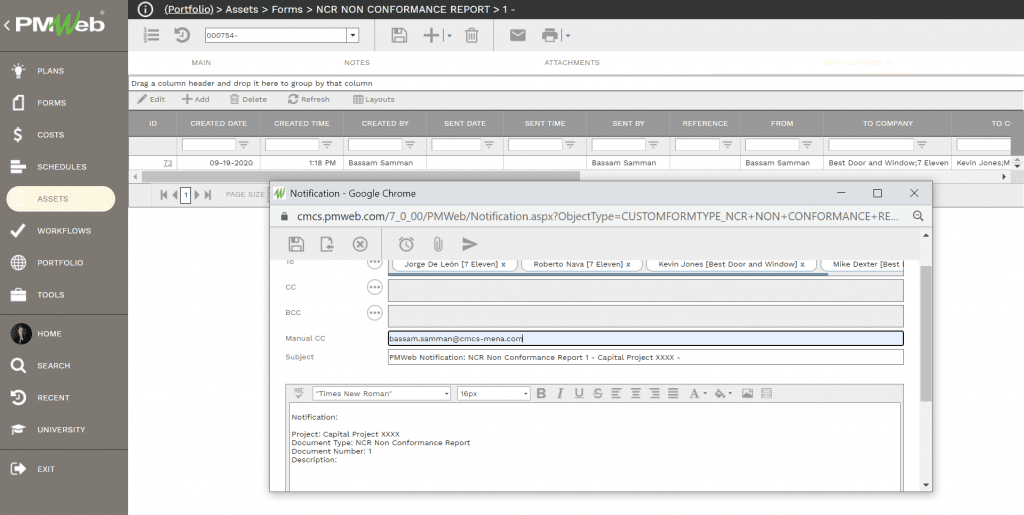
Task: Open the font color picker
Action: (697, 393)
